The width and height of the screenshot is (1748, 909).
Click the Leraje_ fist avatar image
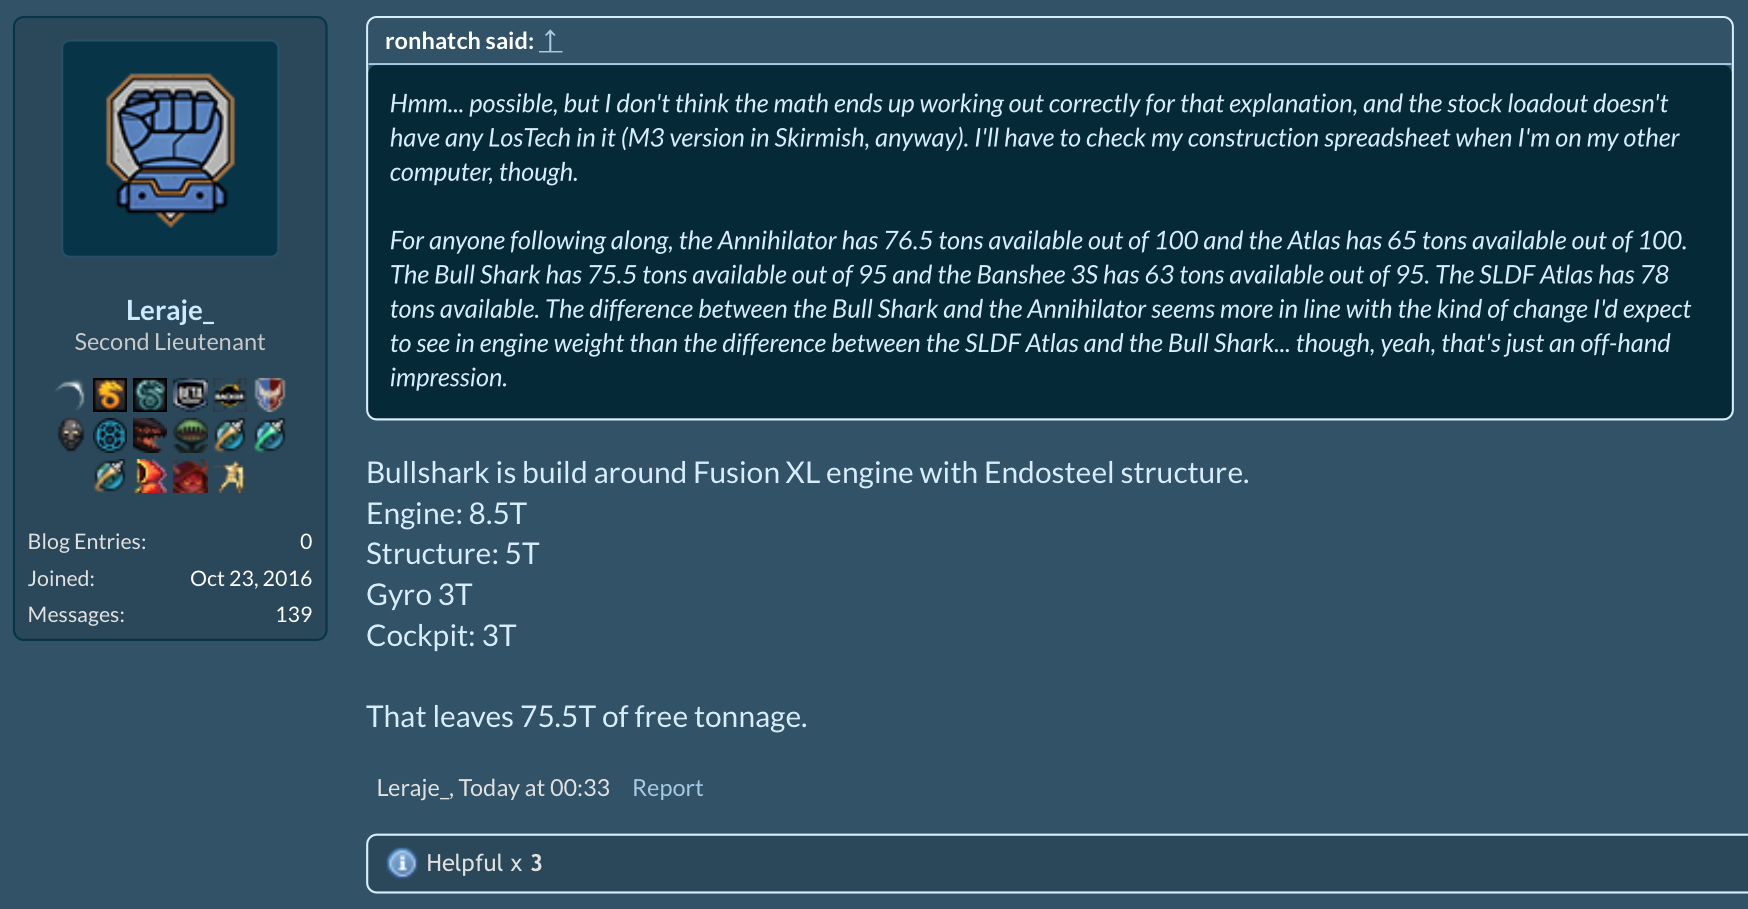(x=170, y=149)
